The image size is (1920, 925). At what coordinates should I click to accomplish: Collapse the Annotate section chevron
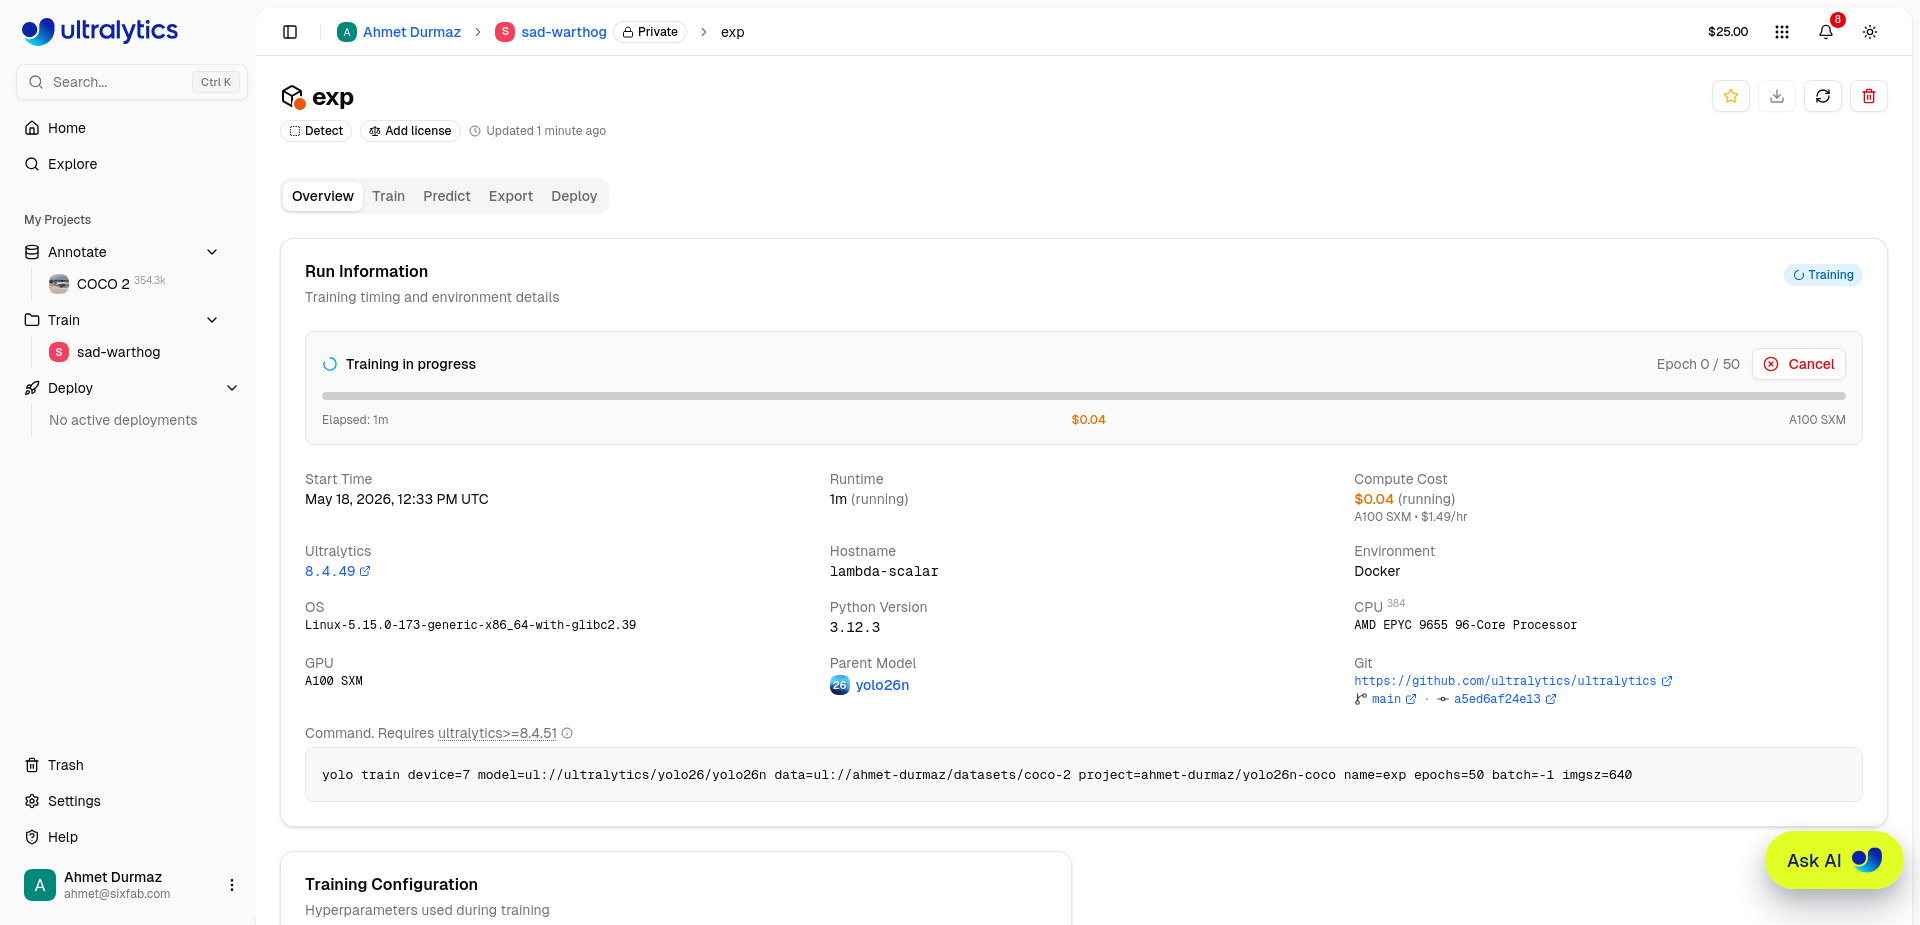pyautogui.click(x=212, y=252)
